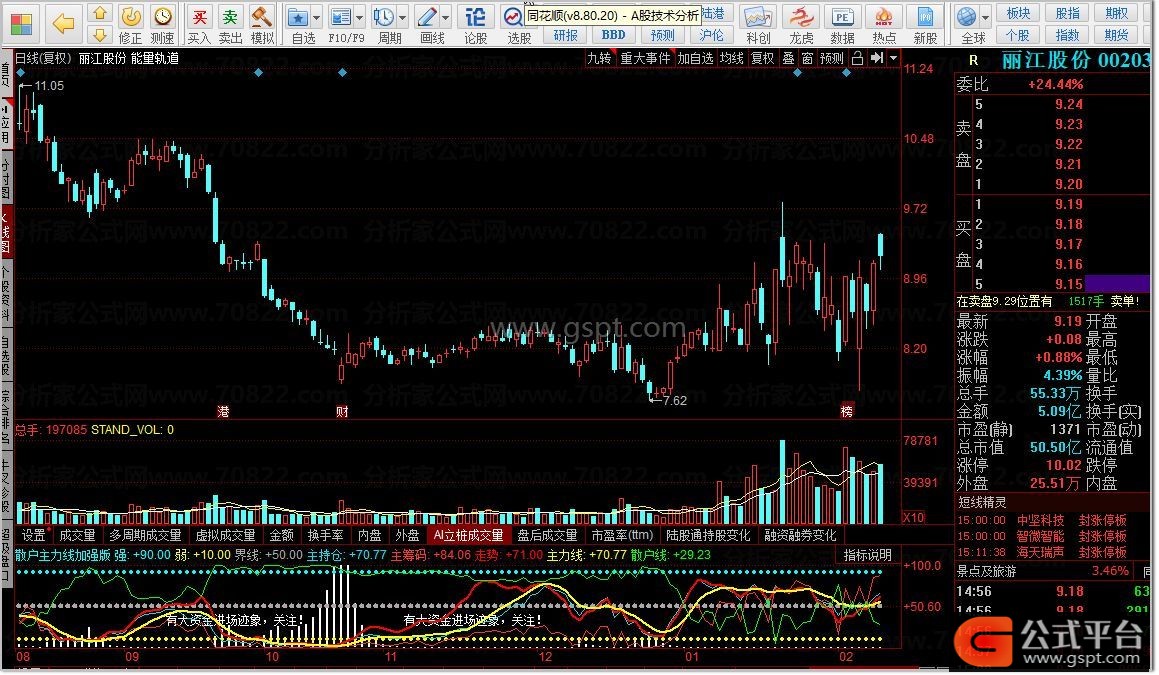1159x675 pixels.
Task: Click the 加自选 add-to-watchlist button
Action: pyautogui.click(x=696, y=58)
